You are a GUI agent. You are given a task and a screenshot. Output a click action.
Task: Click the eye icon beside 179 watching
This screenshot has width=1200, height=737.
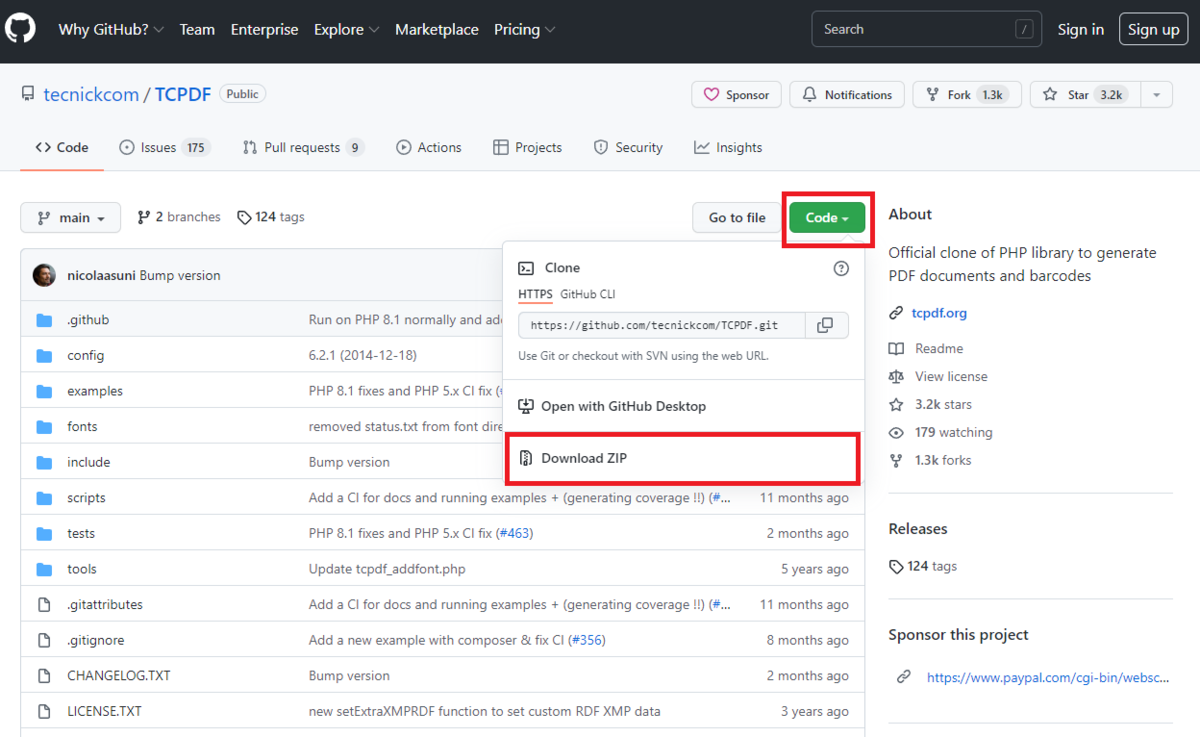(x=896, y=433)
